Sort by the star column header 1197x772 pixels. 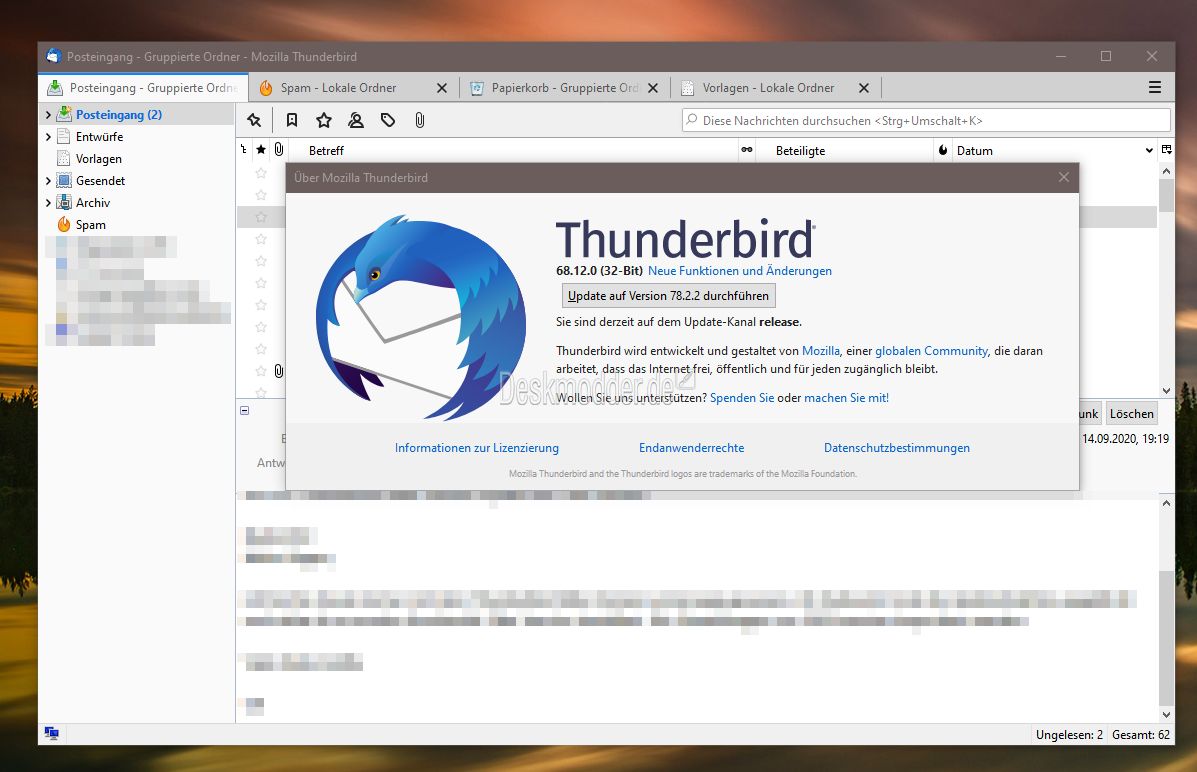[261, 150]
